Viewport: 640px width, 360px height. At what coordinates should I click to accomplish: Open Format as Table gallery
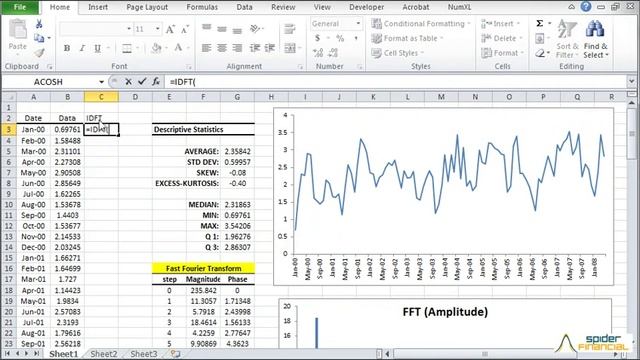pyautogui.click(x=407, y=38)
